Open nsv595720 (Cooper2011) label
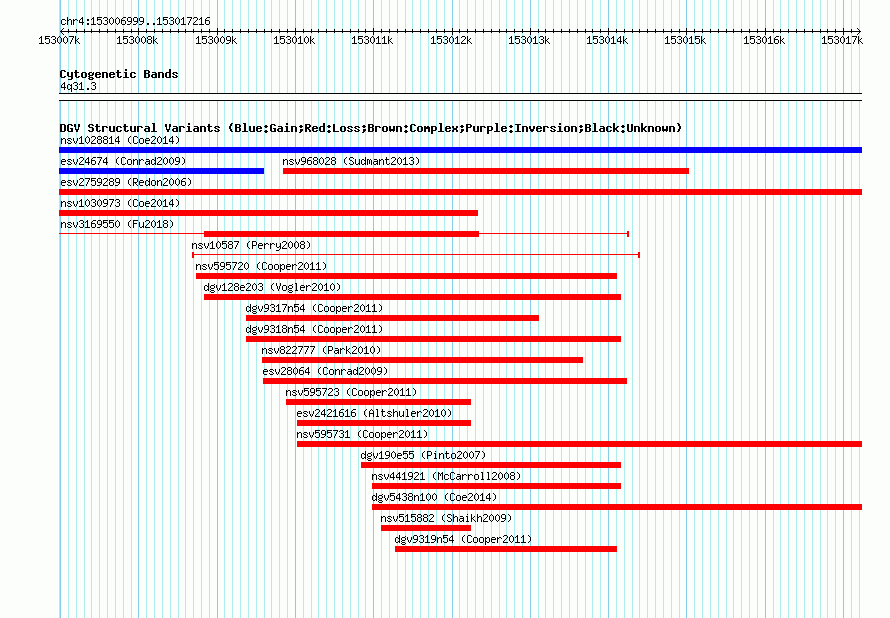Viewport: 890px width, 618px height. pos(261,266)
